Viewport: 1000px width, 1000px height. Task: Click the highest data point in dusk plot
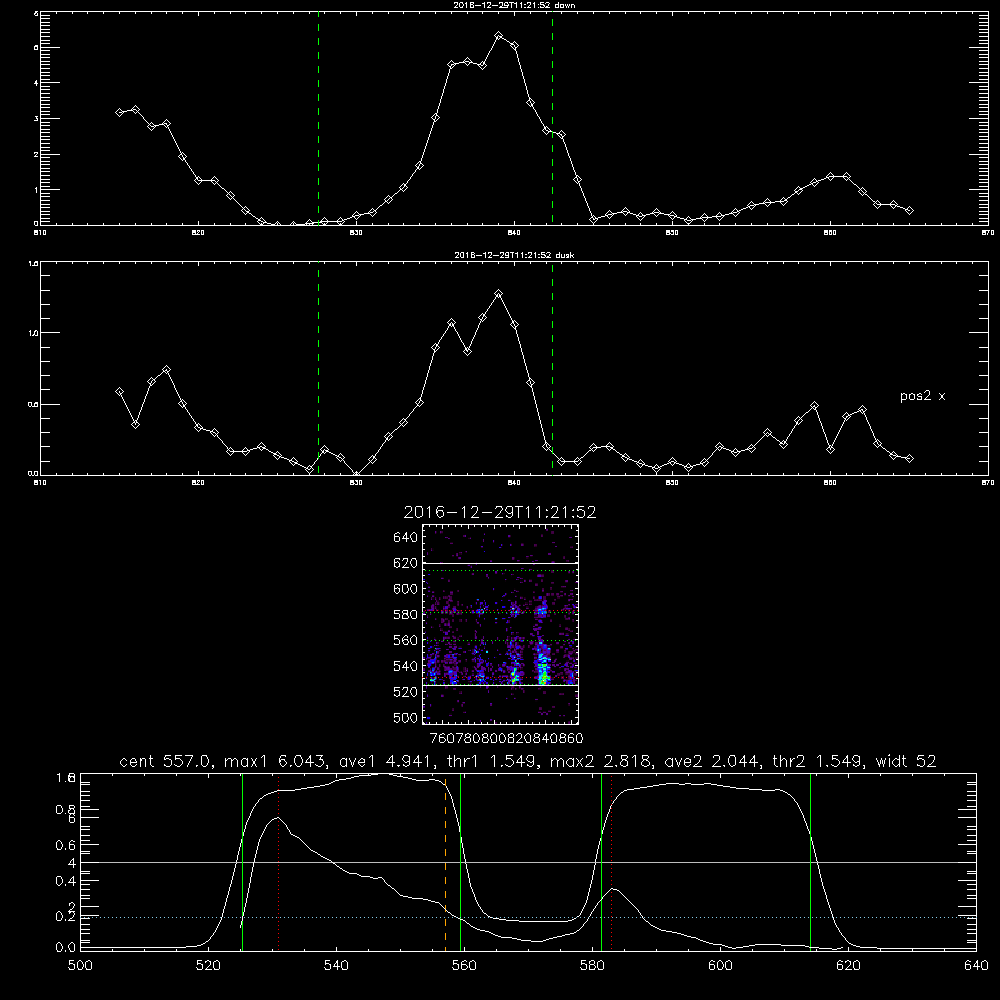[x=499, y=294]
